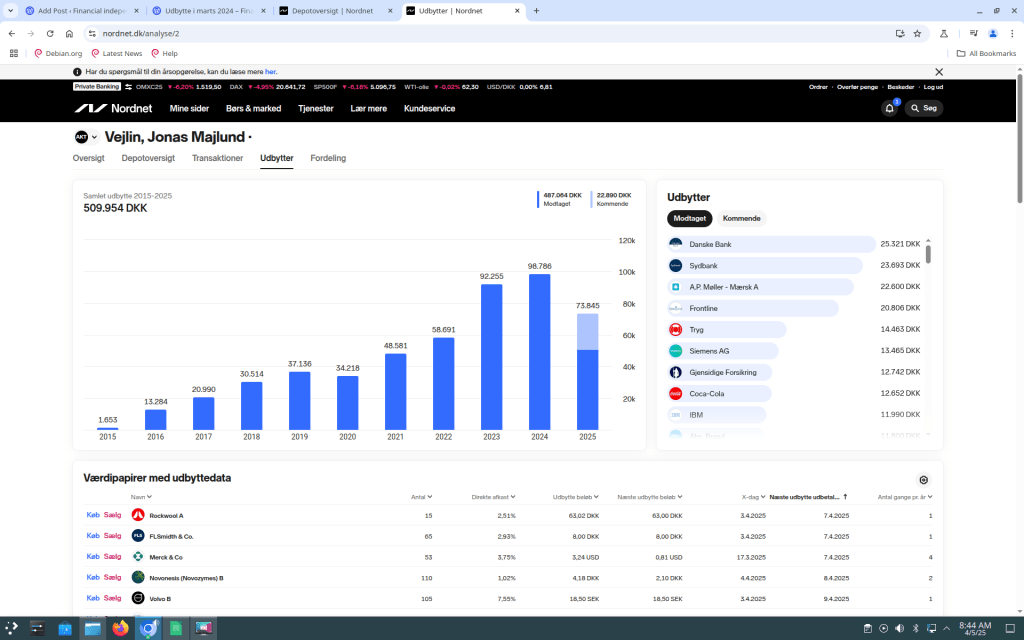
Task: Bookmark this page with the star icon
Action: tap(917, 33)
